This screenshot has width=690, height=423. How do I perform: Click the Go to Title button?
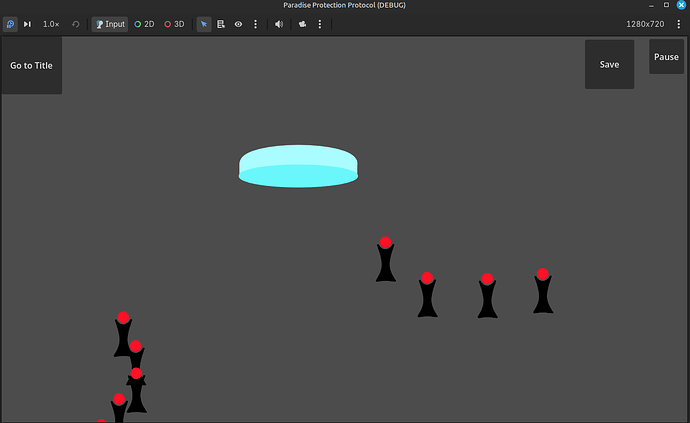pos(31,66)
